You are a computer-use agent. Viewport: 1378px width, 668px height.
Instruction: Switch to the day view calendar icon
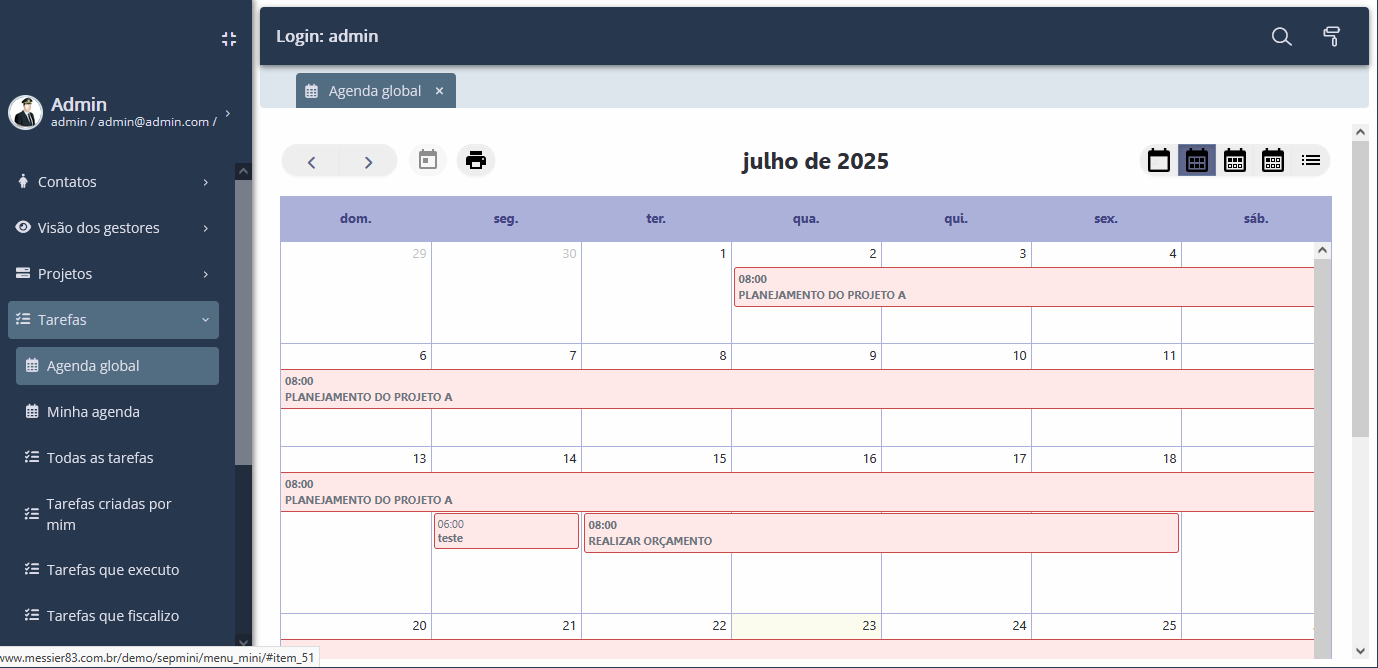tap(1158, 160)
